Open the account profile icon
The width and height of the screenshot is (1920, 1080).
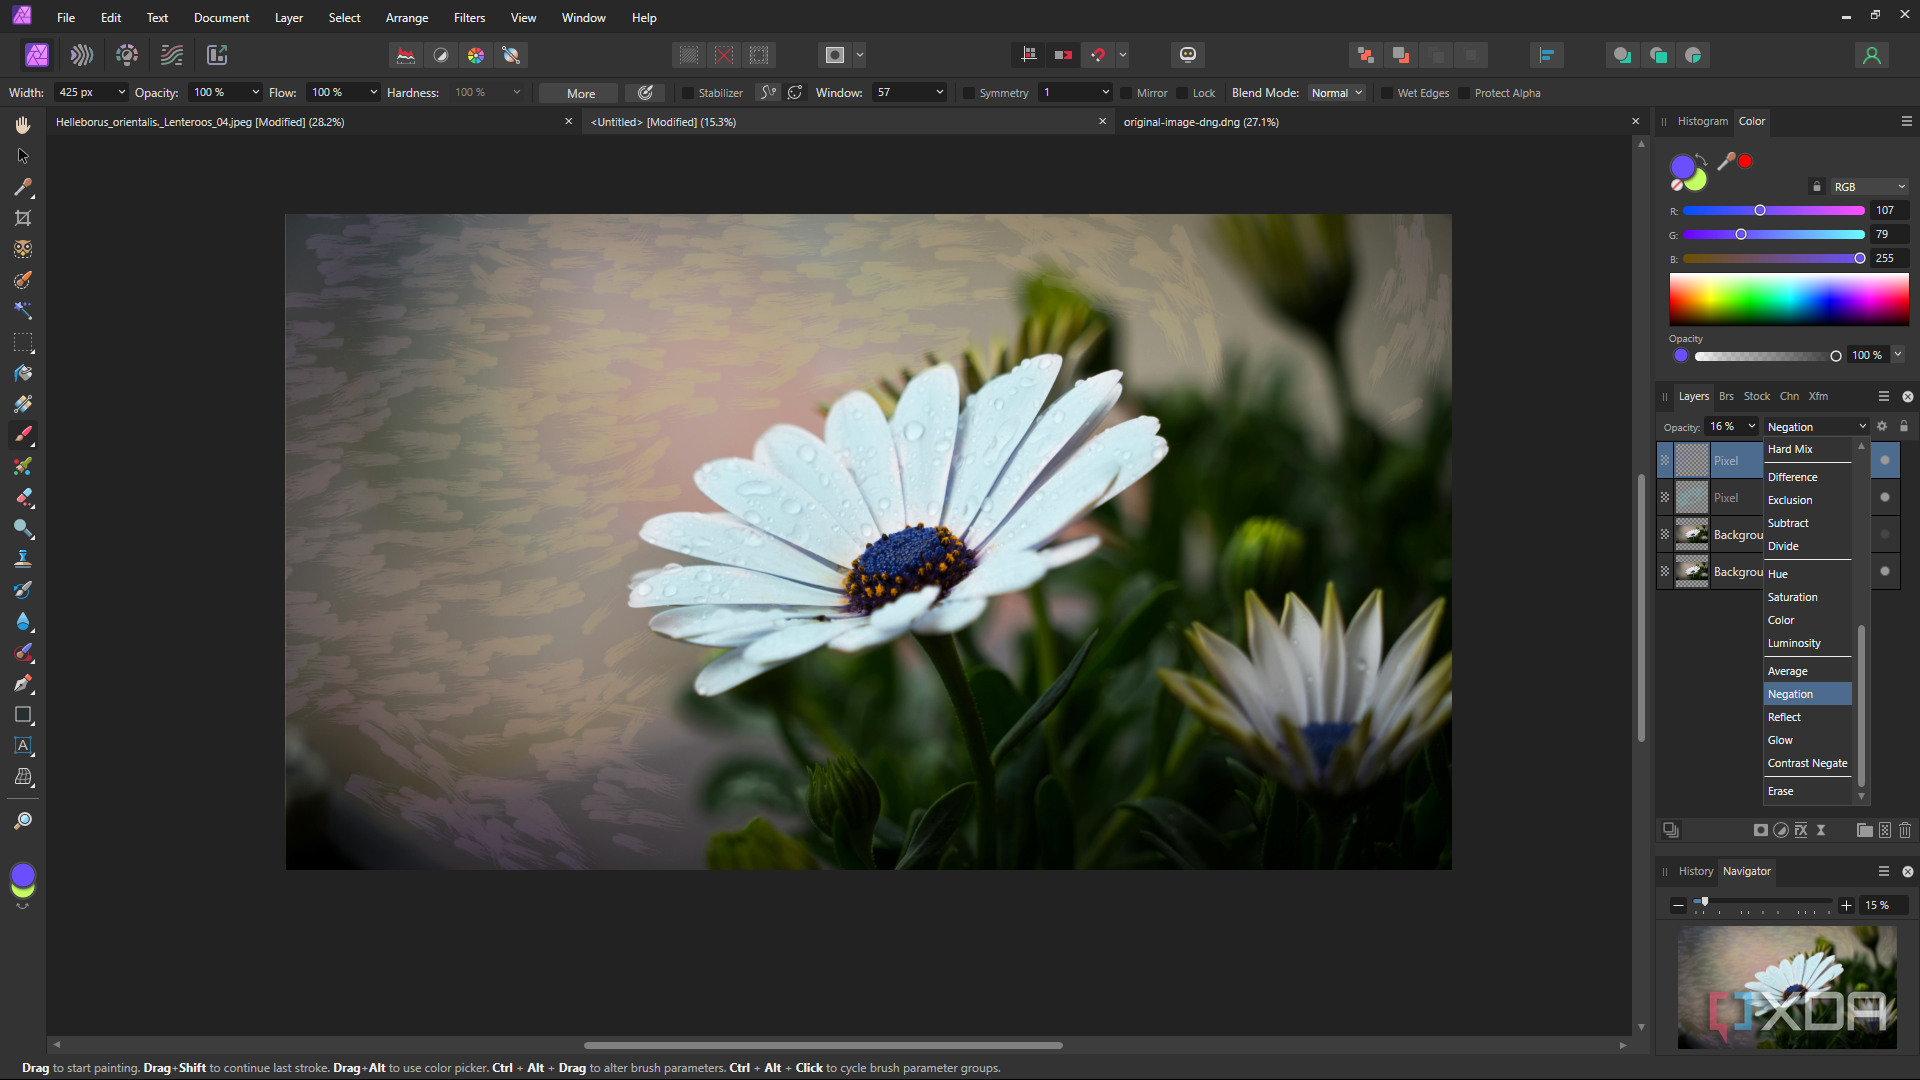point(1872,55)
